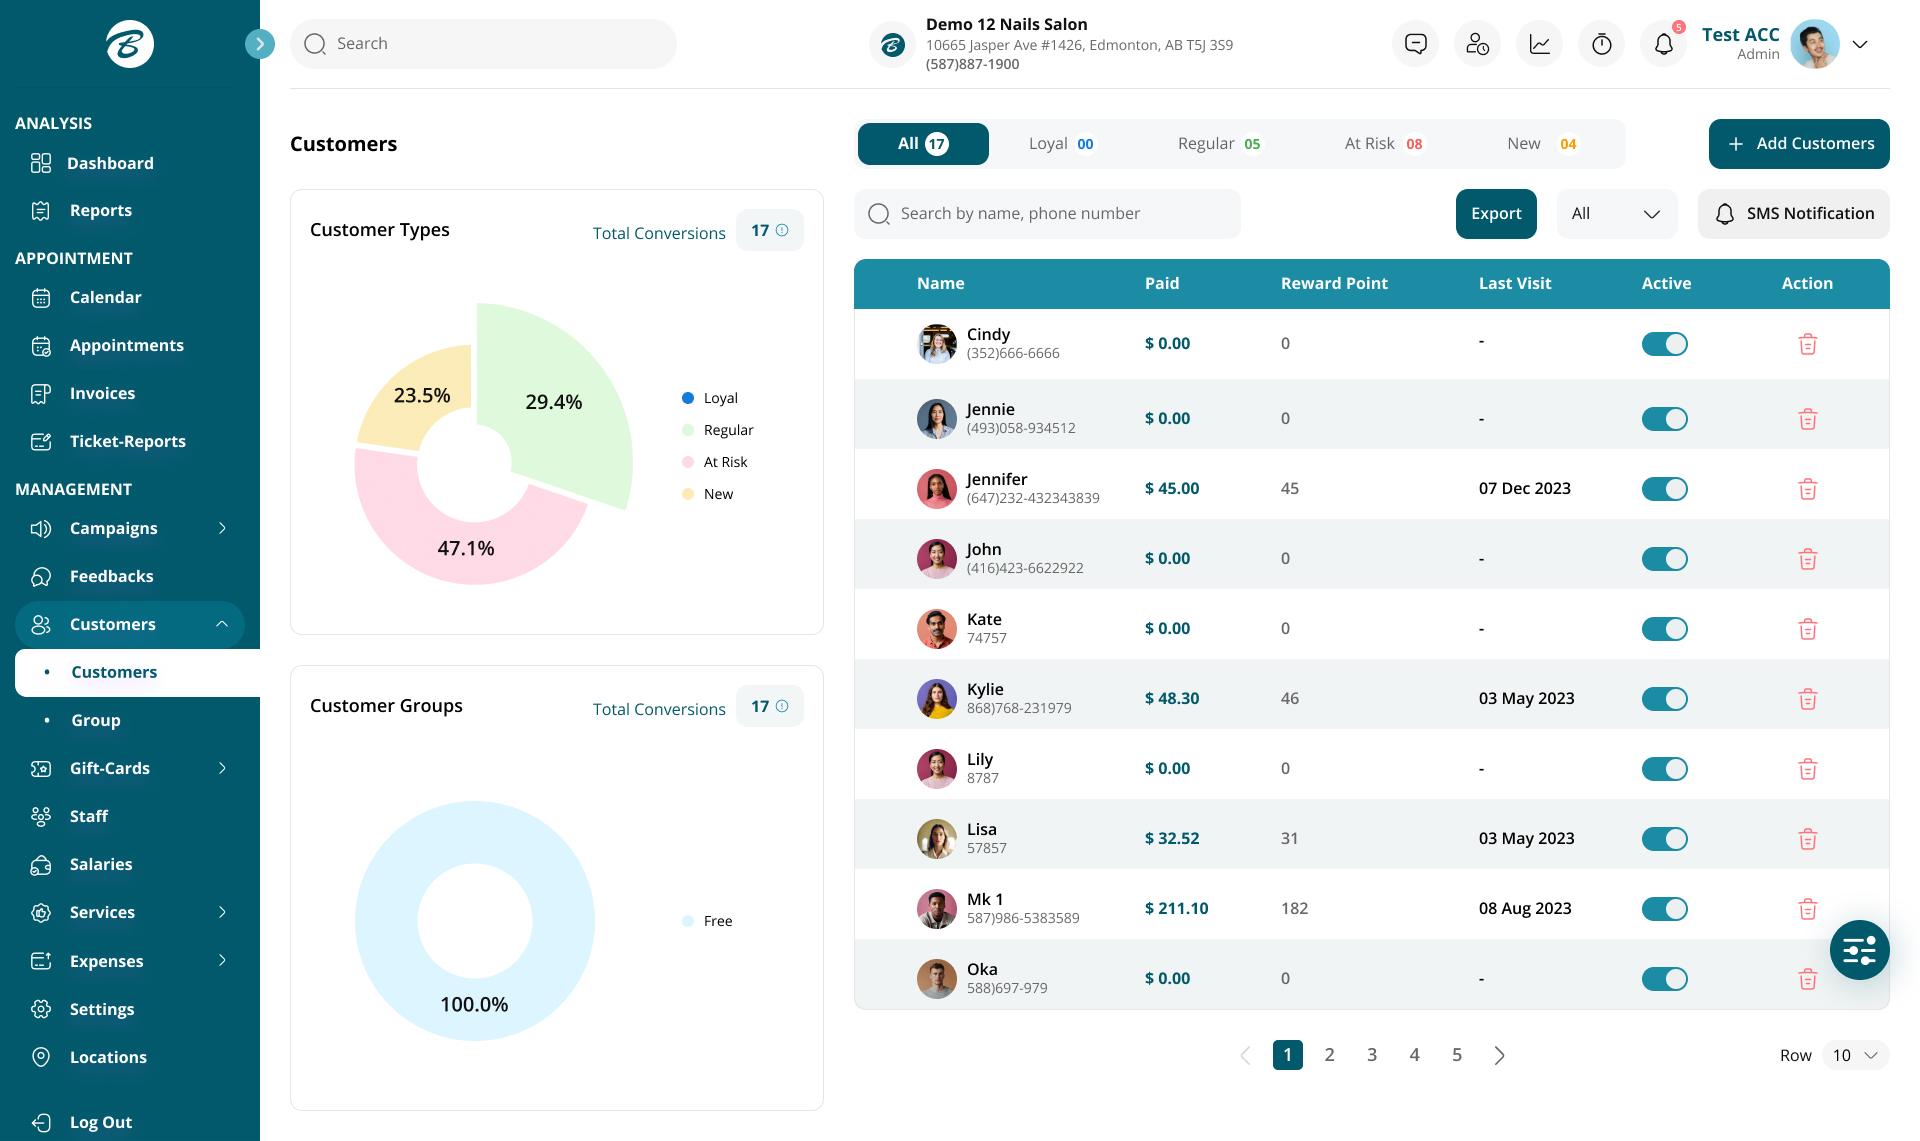
Task: Click the notifications bell icon
Action: (1662, 43)
